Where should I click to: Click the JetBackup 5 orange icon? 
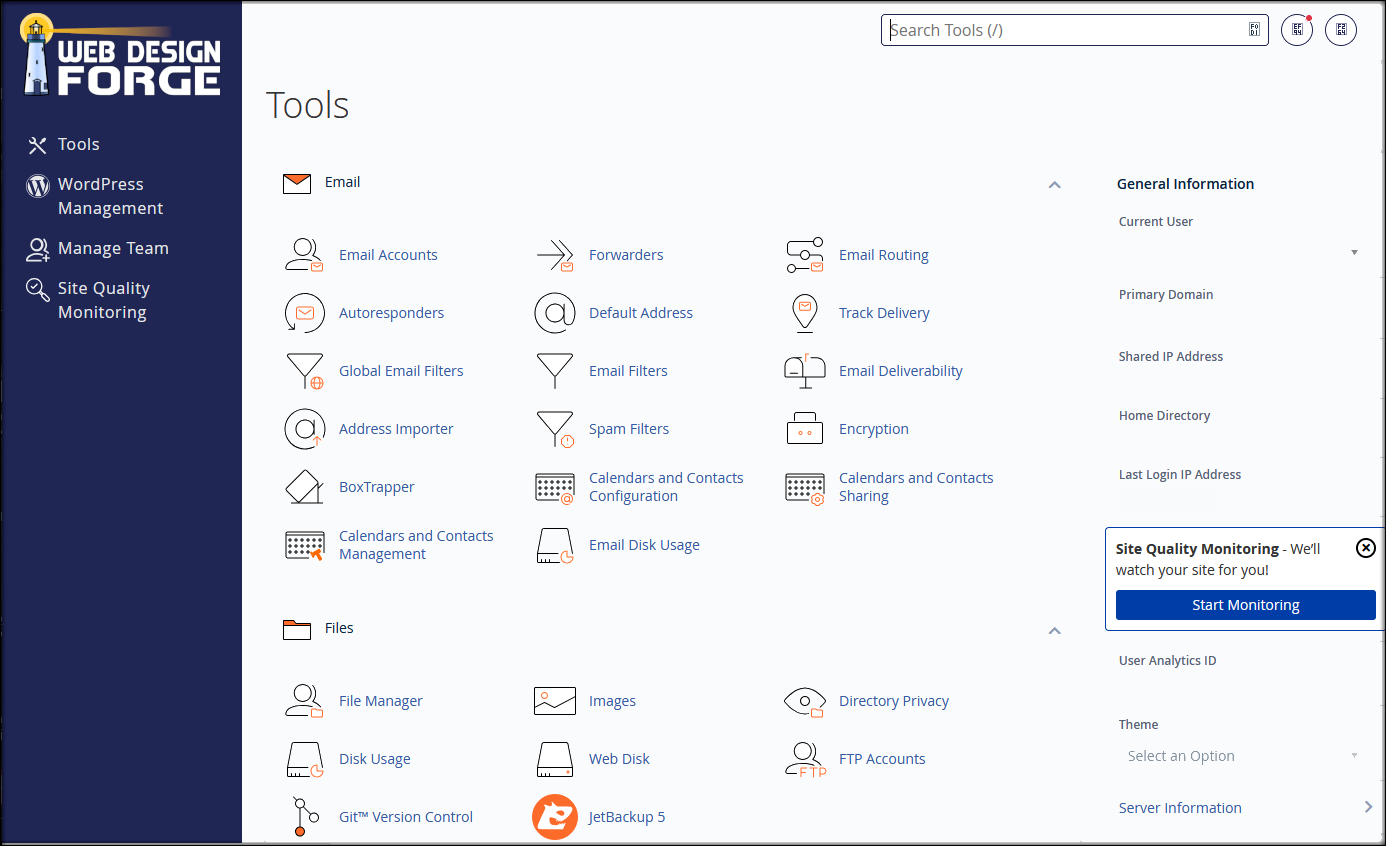tap(554, 817)
